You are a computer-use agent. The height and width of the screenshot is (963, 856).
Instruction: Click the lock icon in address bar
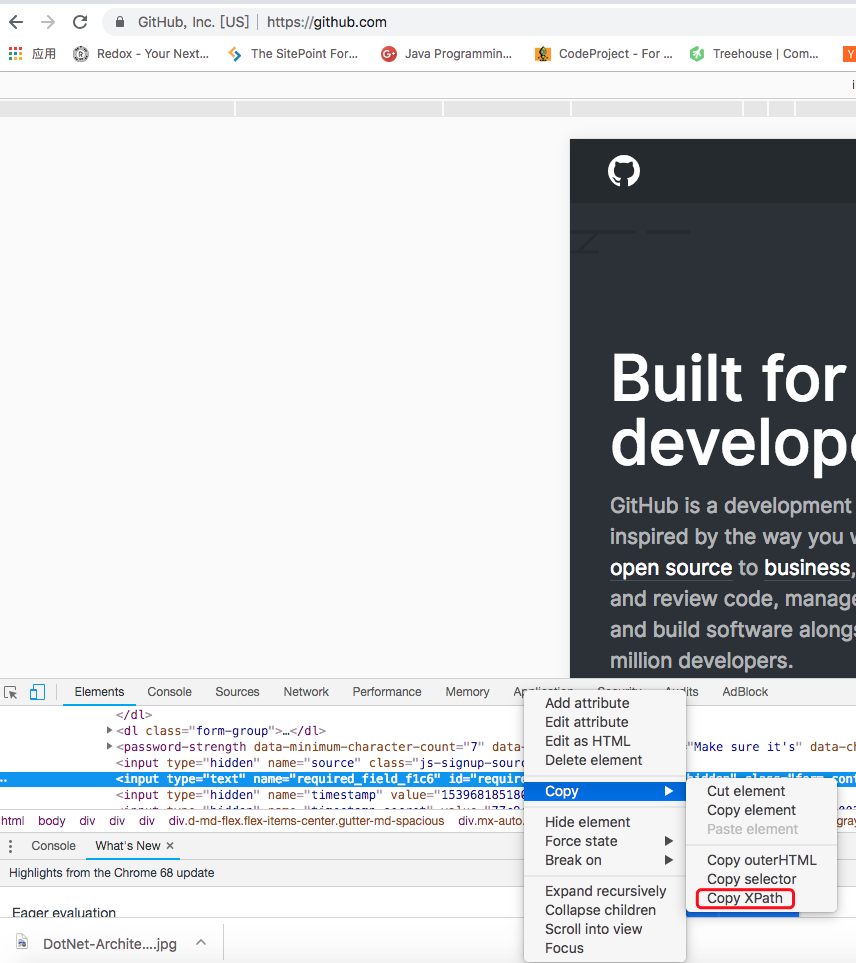tap(120, 23)
